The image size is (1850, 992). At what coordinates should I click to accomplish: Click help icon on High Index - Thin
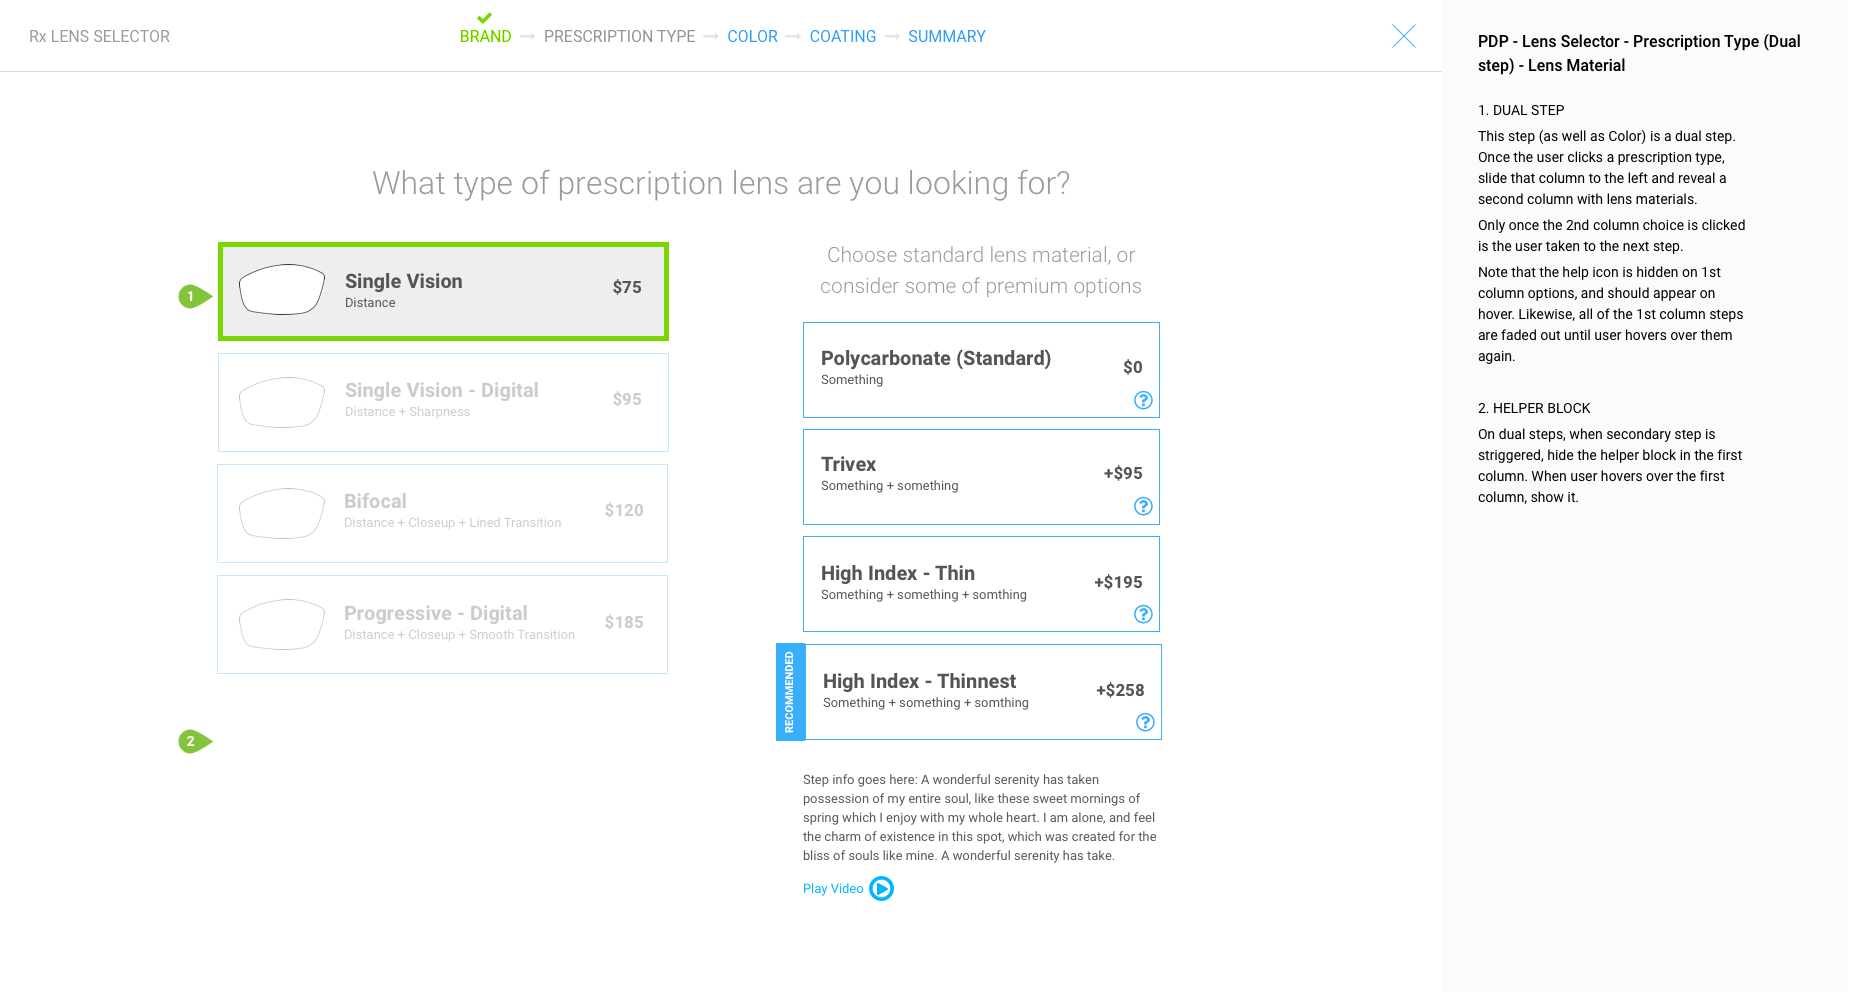1143,614
